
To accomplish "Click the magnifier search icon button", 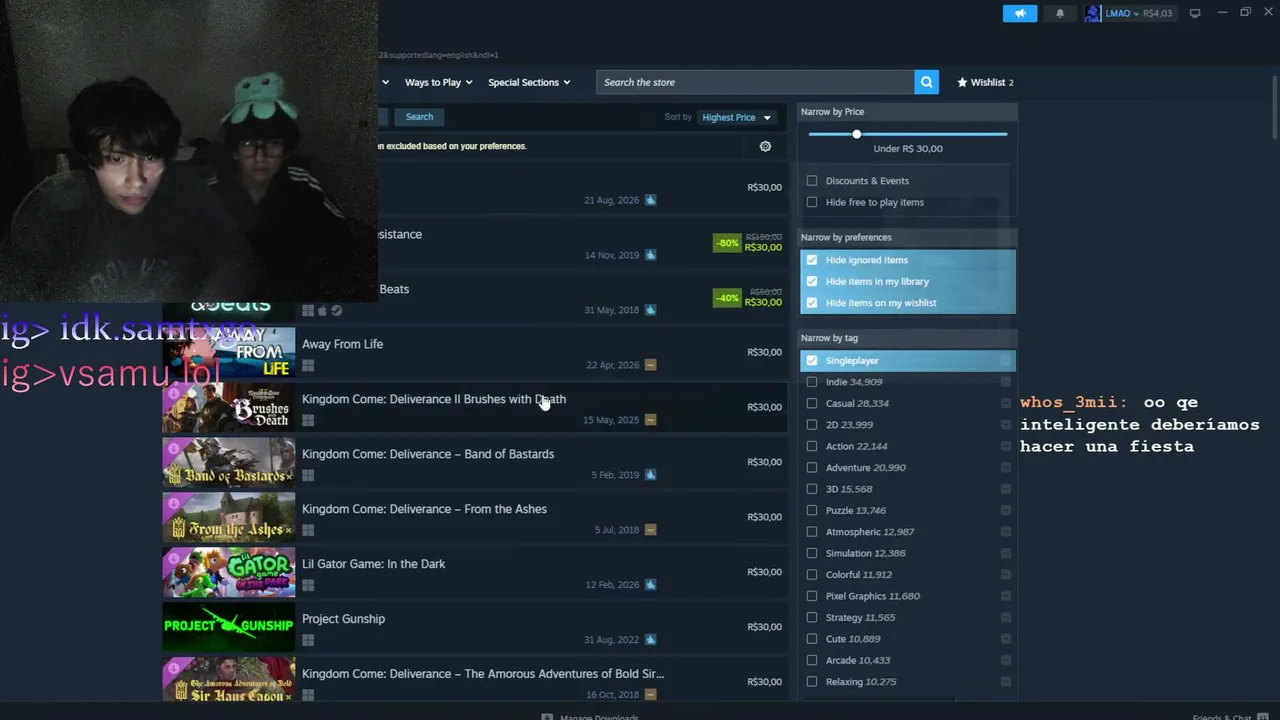I will tap(927, 82).
